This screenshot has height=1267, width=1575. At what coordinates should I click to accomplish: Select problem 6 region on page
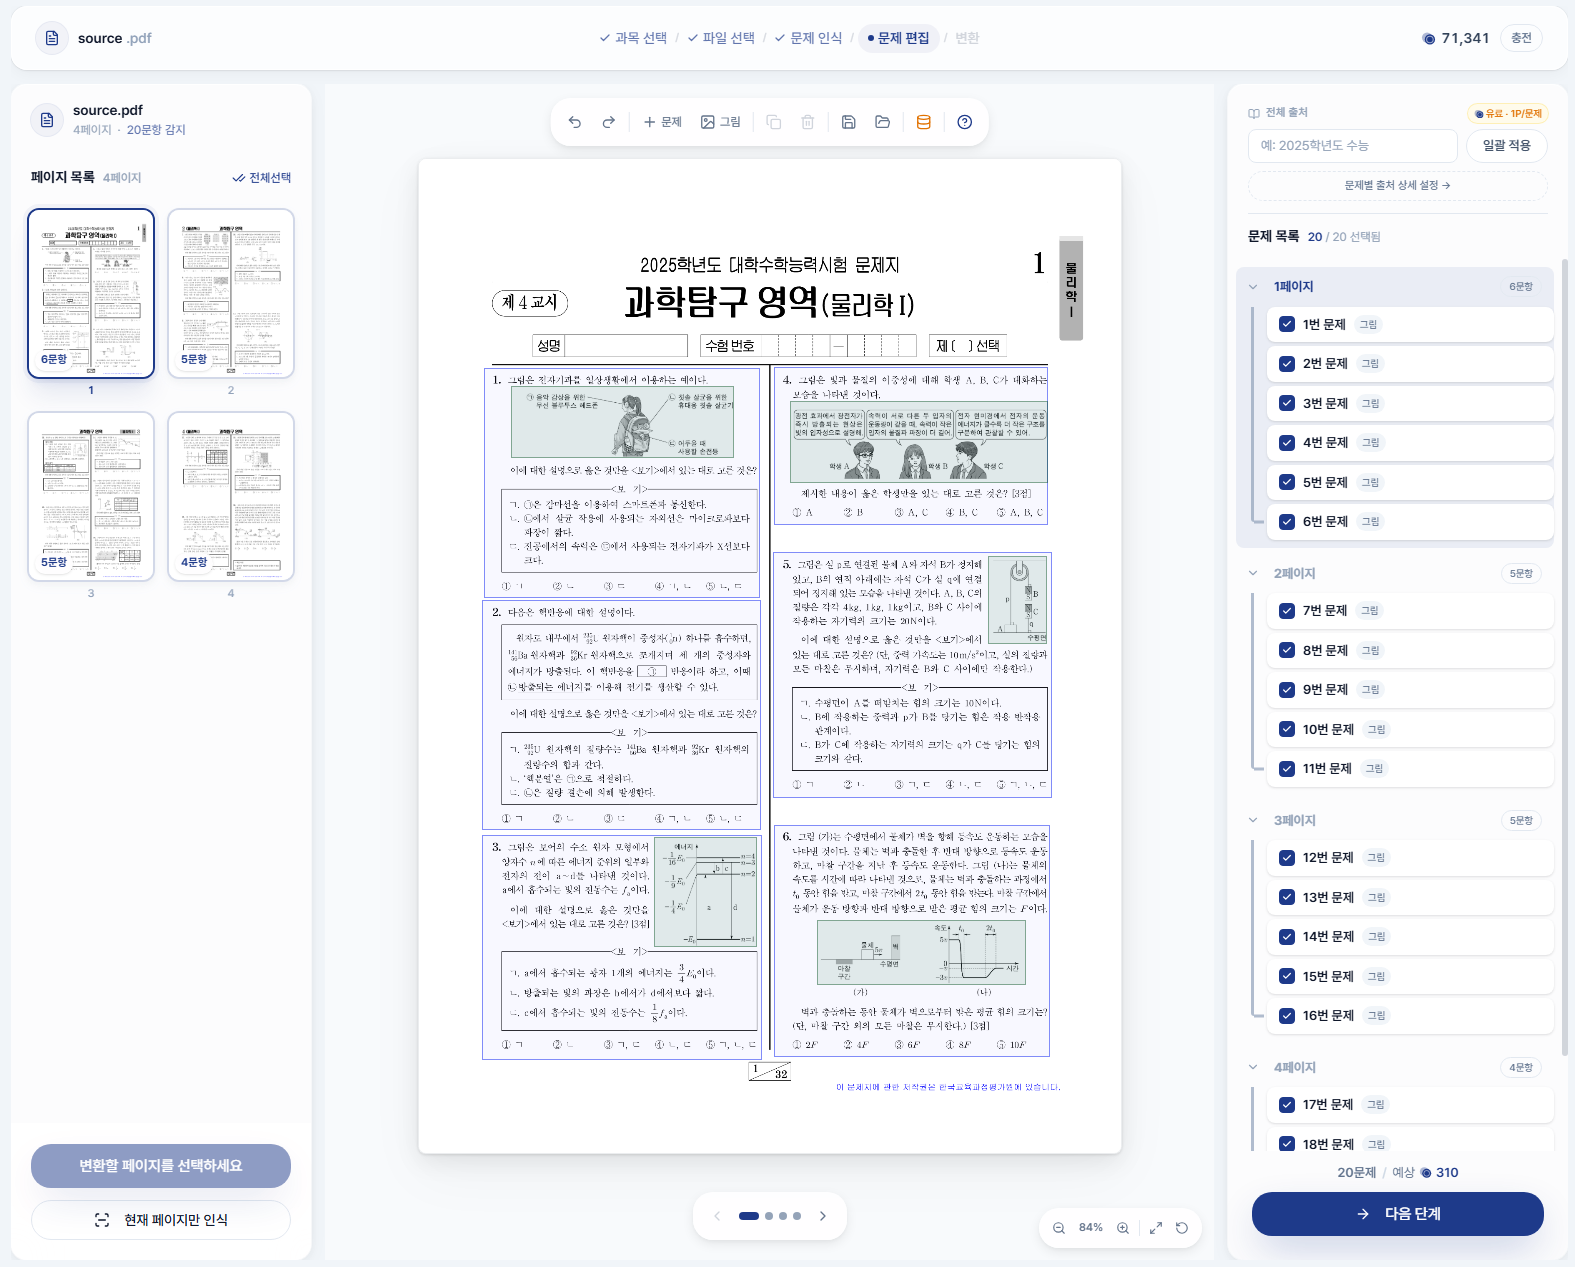[912, 940]
